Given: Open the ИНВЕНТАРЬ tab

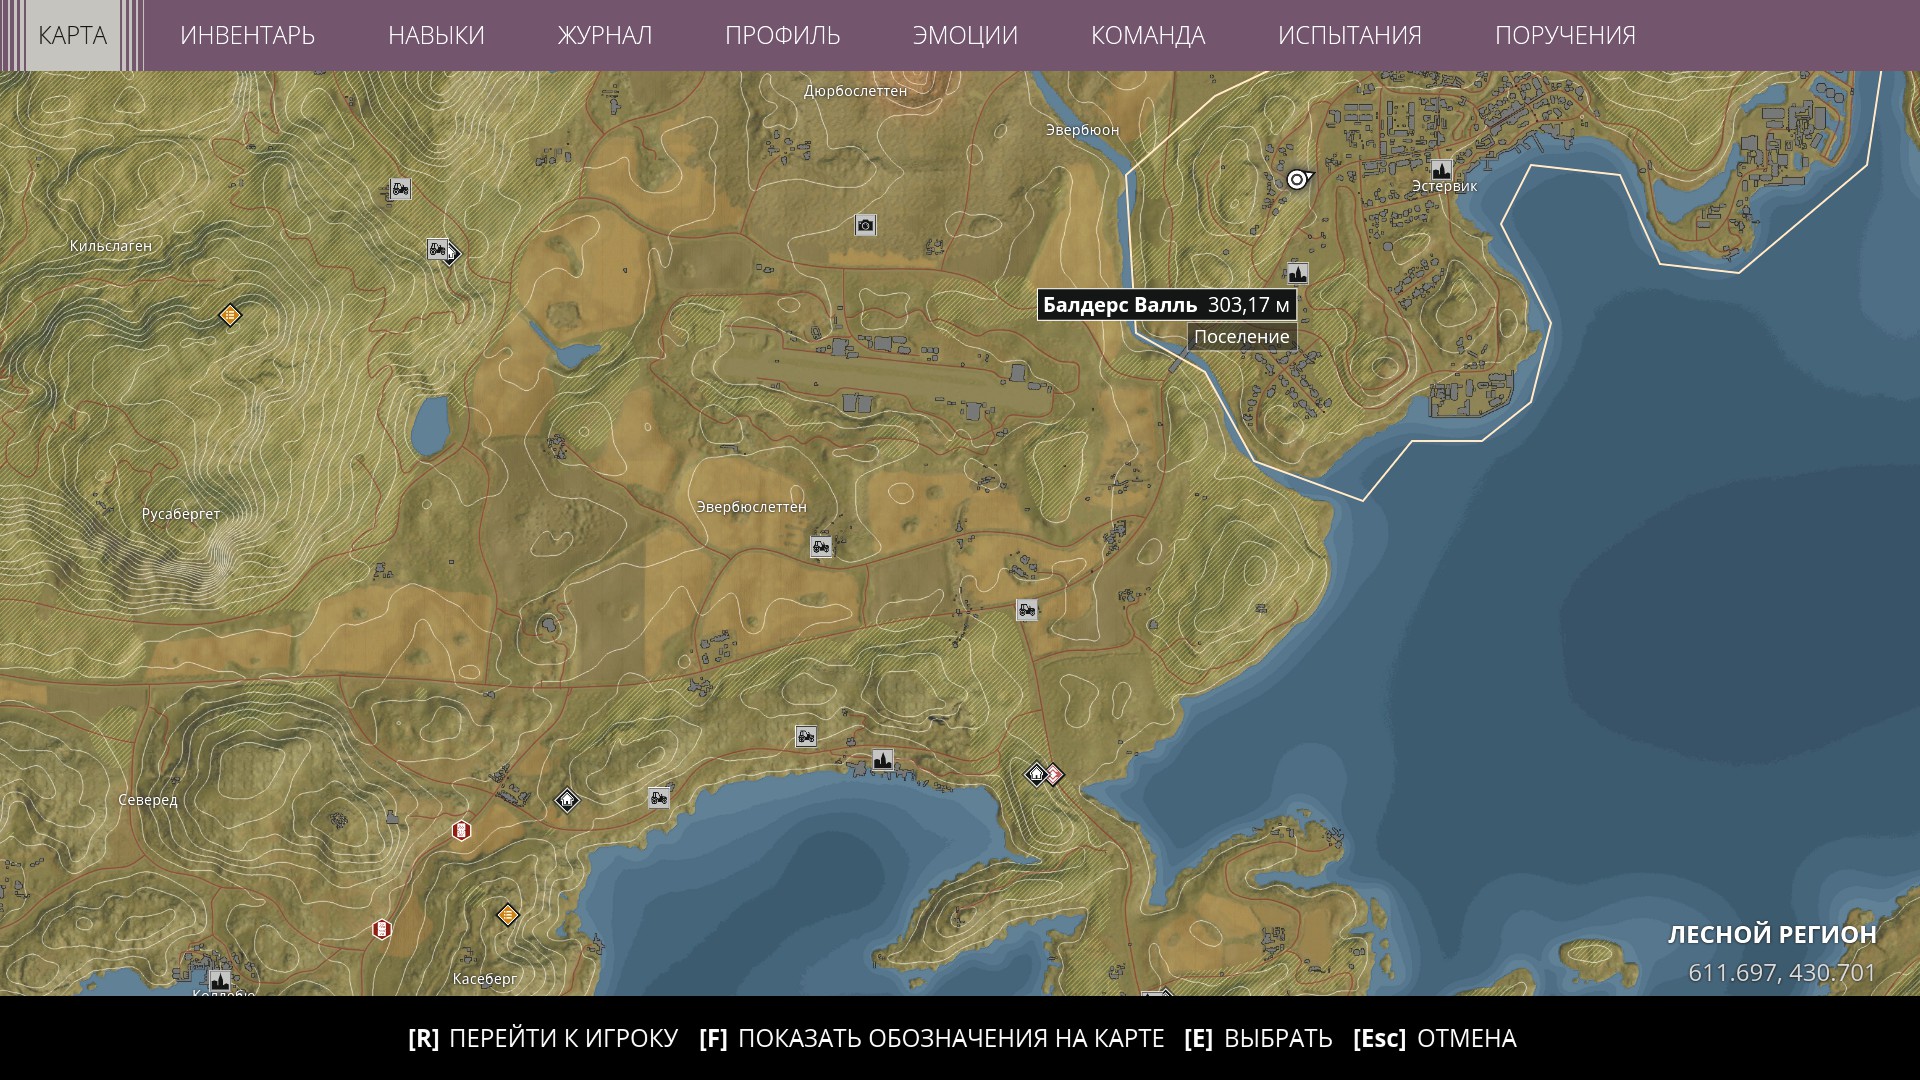Looking at the screenshot, I should 247,35.
